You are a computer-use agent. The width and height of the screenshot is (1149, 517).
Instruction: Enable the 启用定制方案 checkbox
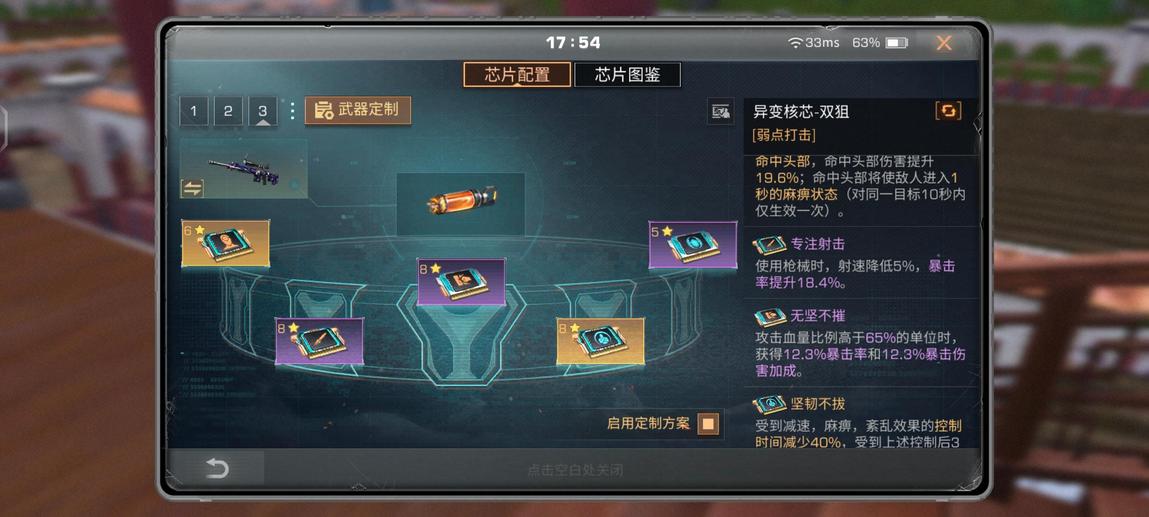point(708,424)
